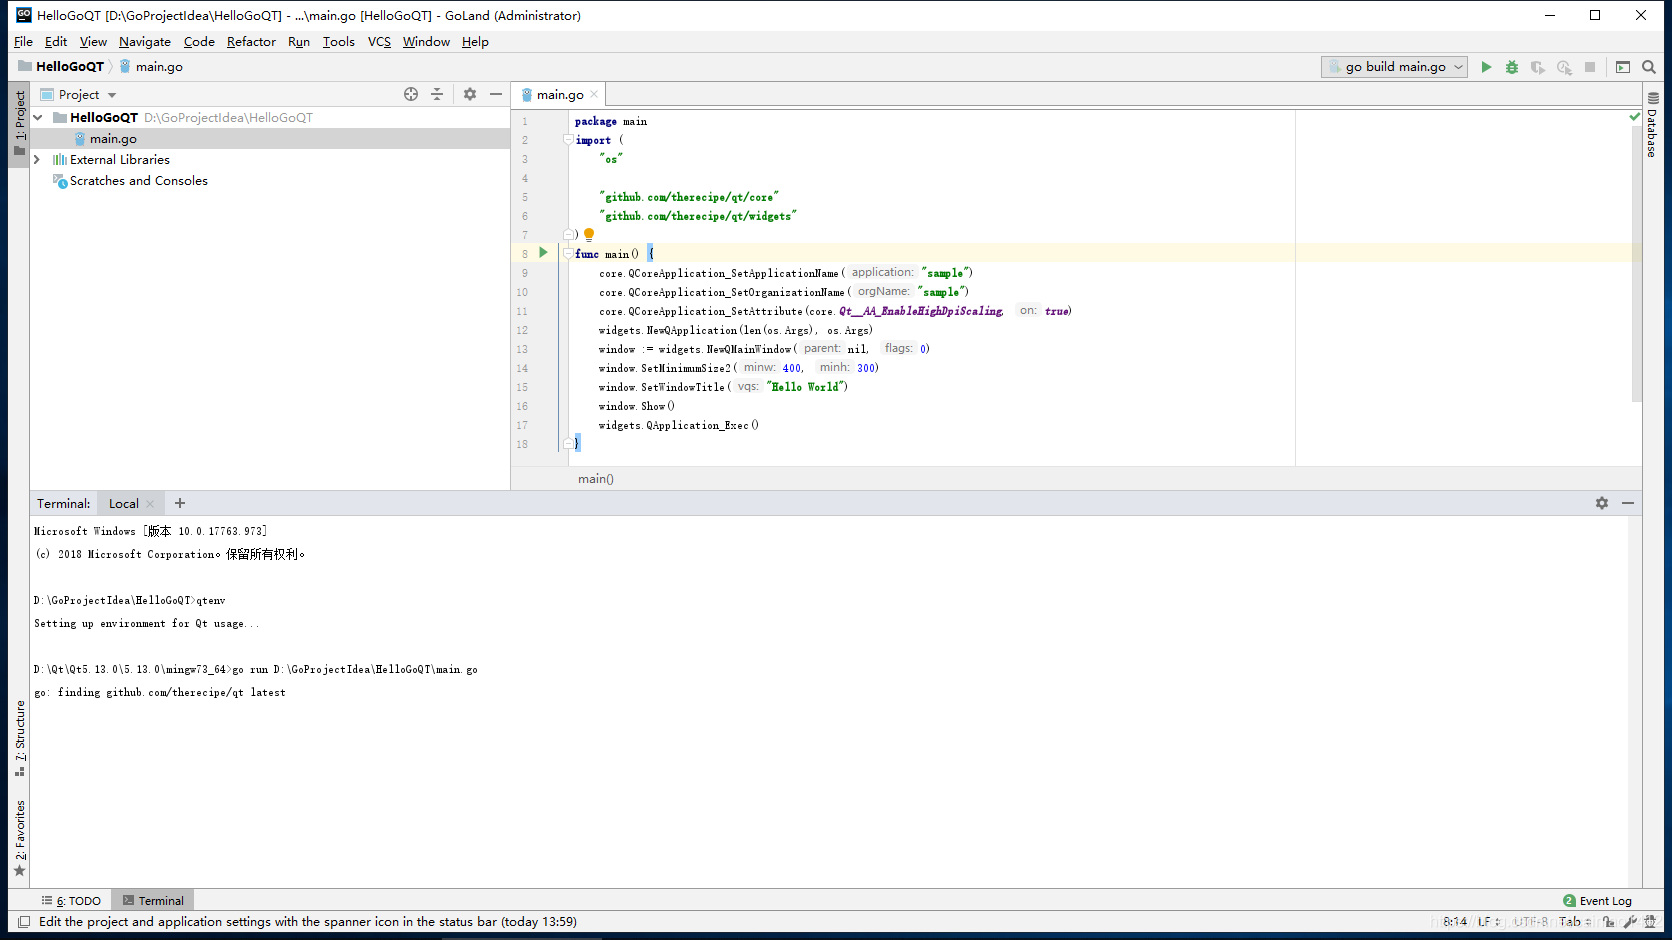Click the locate file crosshair icon in Project panel
The width and height of the screenshot is (1672, 940).
click(x=411, y=94)
